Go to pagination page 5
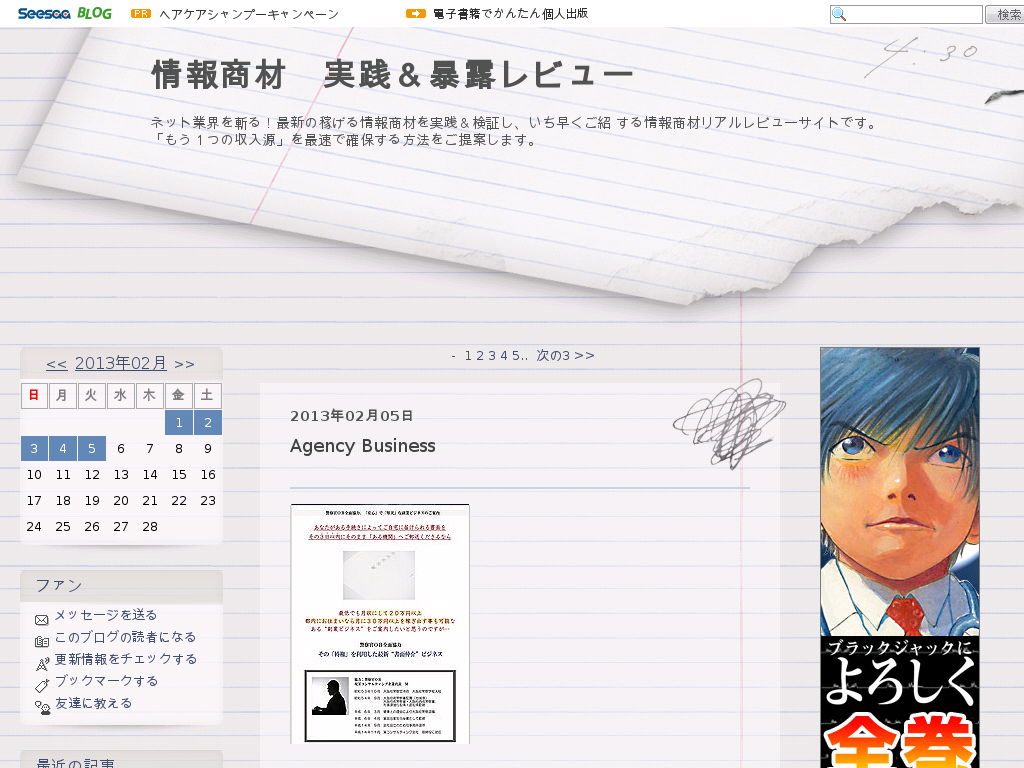Viewport: 1024px width, 768px height. [x=515, y=356]
